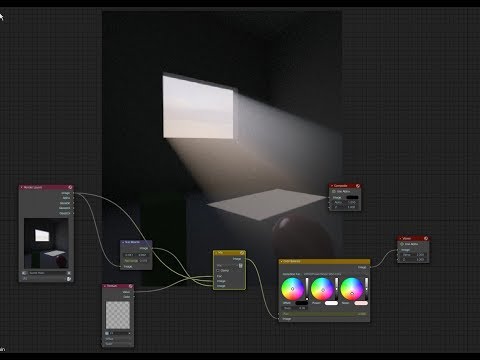
Task: Collapse the Render Layers node
Action: coord(22,187)
